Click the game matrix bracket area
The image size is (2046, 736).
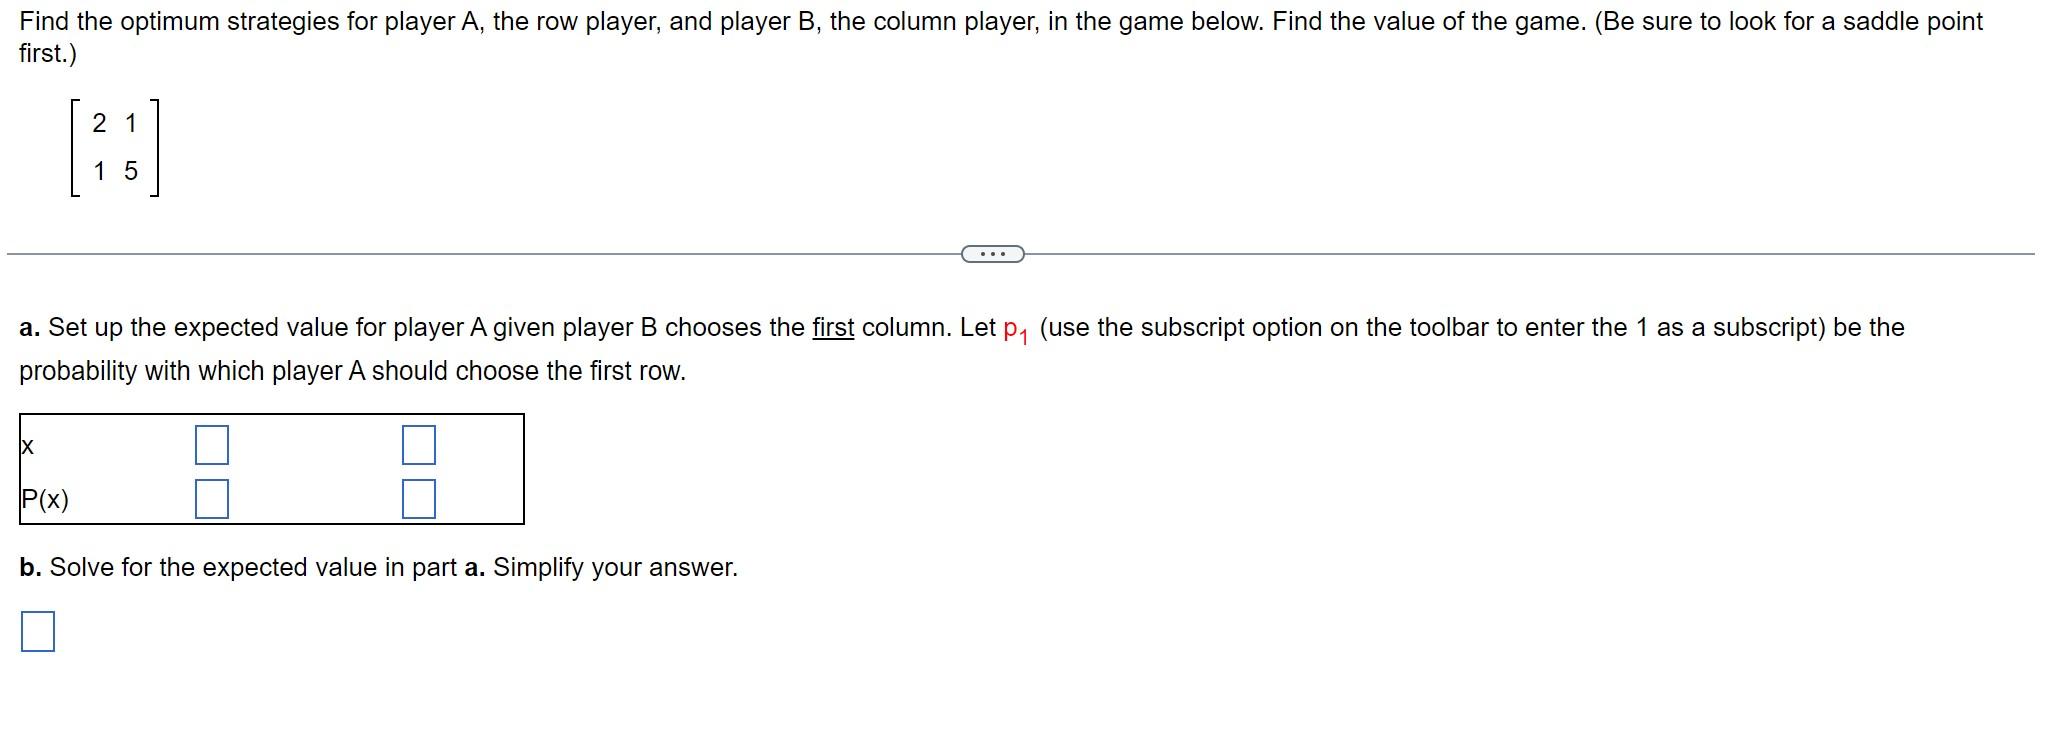[x=113, y=146]
